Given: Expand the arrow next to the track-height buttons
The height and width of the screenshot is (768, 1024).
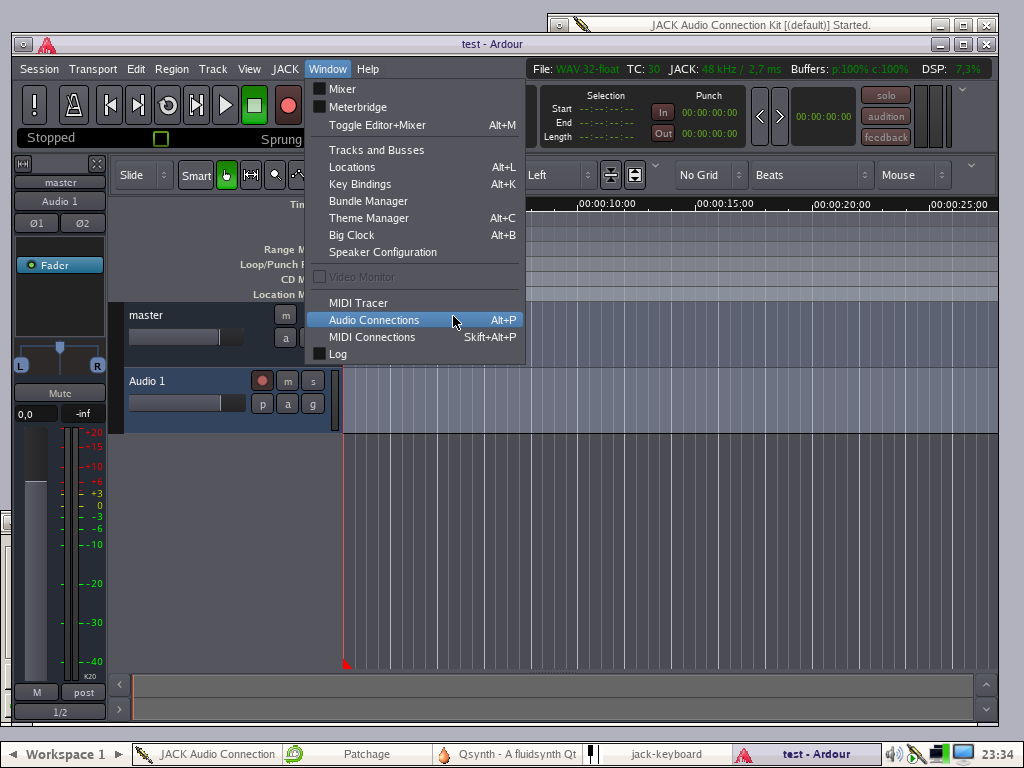Looking at the screenshot, I should click(x=656, y=166).
